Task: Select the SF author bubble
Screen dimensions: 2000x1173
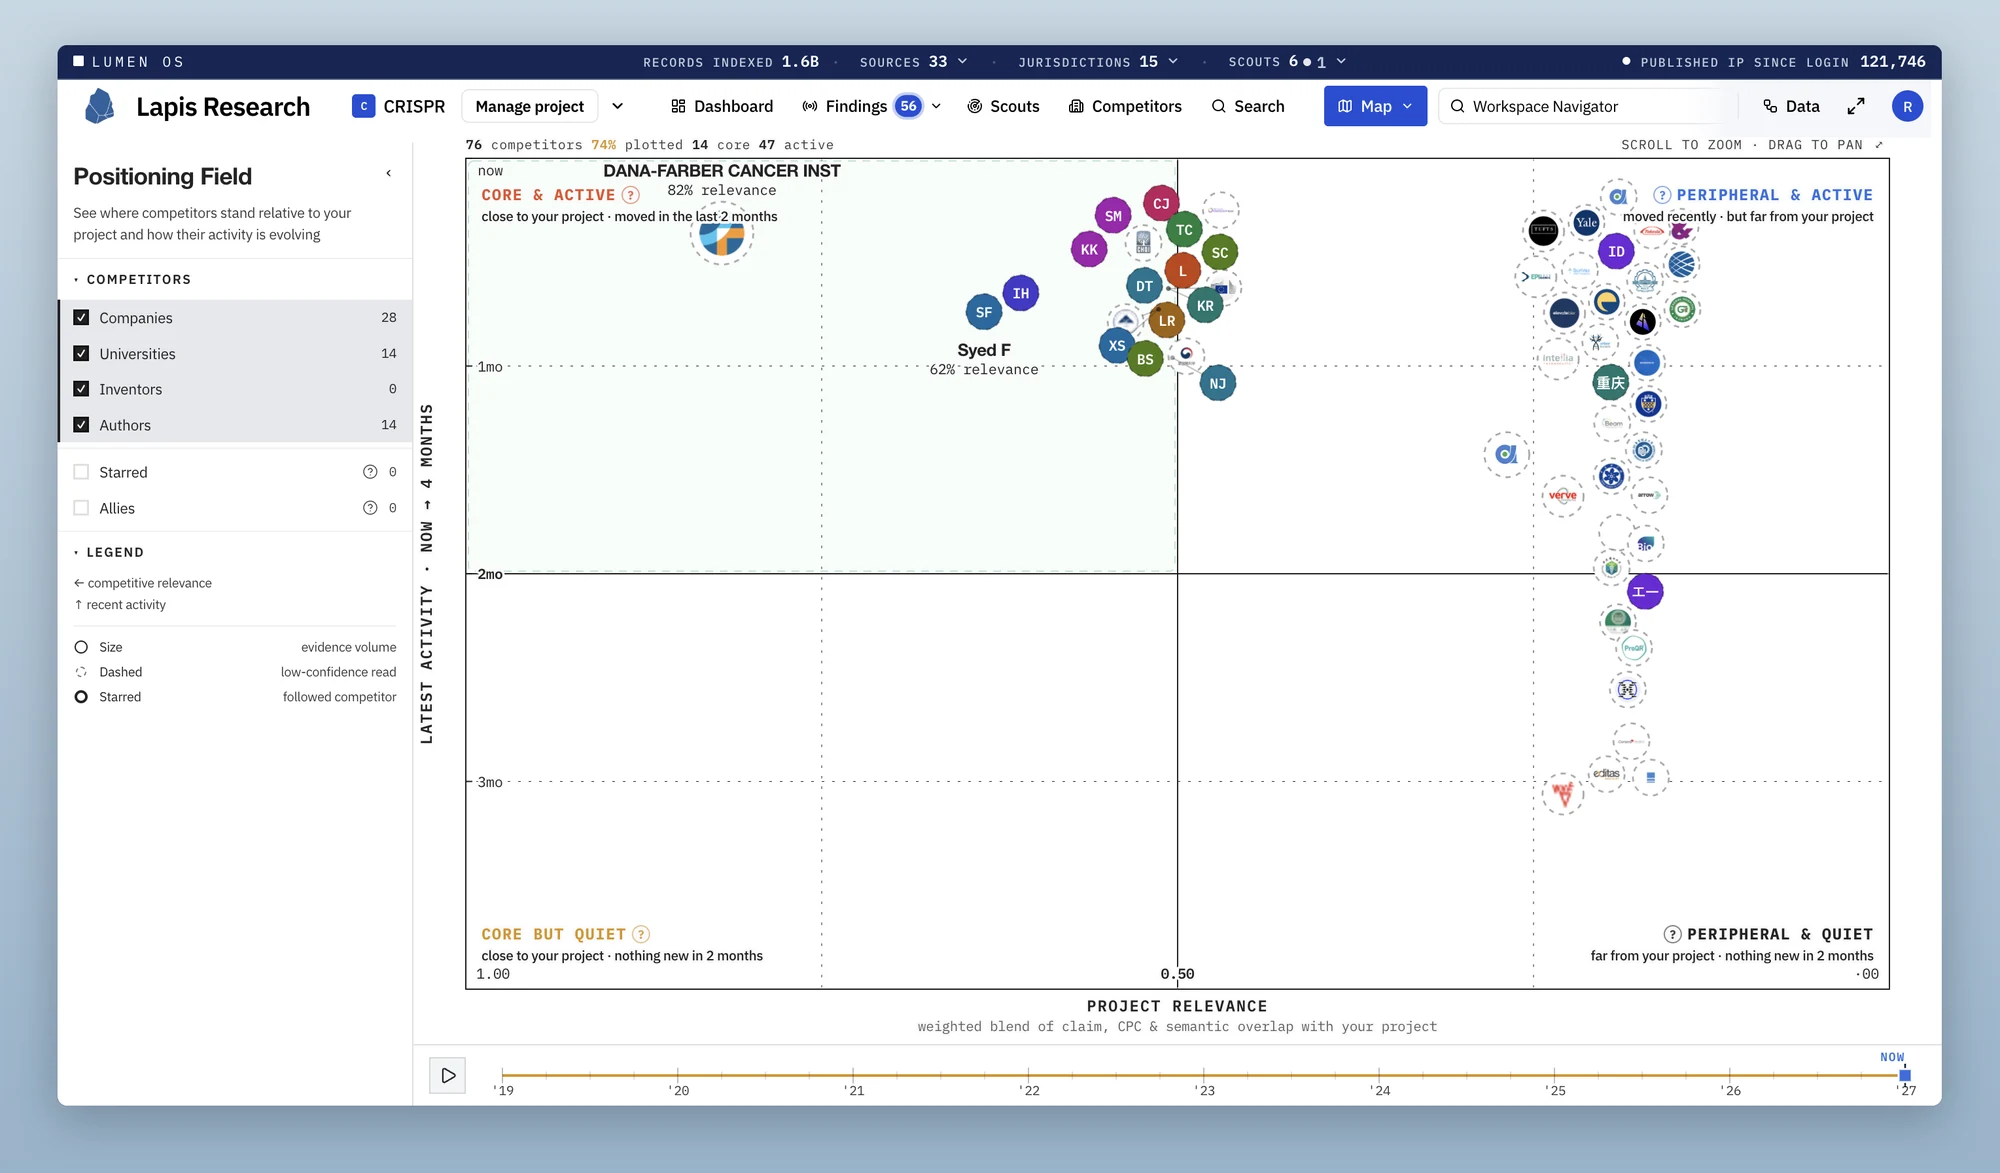Action: pos(984,312)
